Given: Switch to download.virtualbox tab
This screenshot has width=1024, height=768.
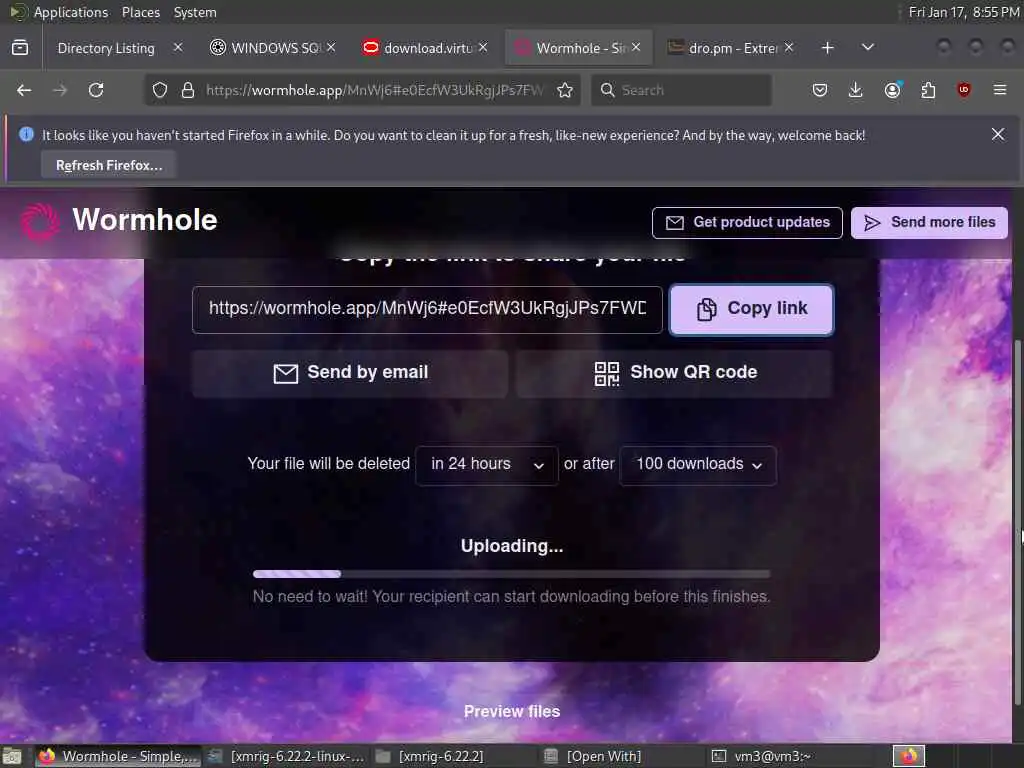Looking at the screenshot, I should (x=428, y=48).
